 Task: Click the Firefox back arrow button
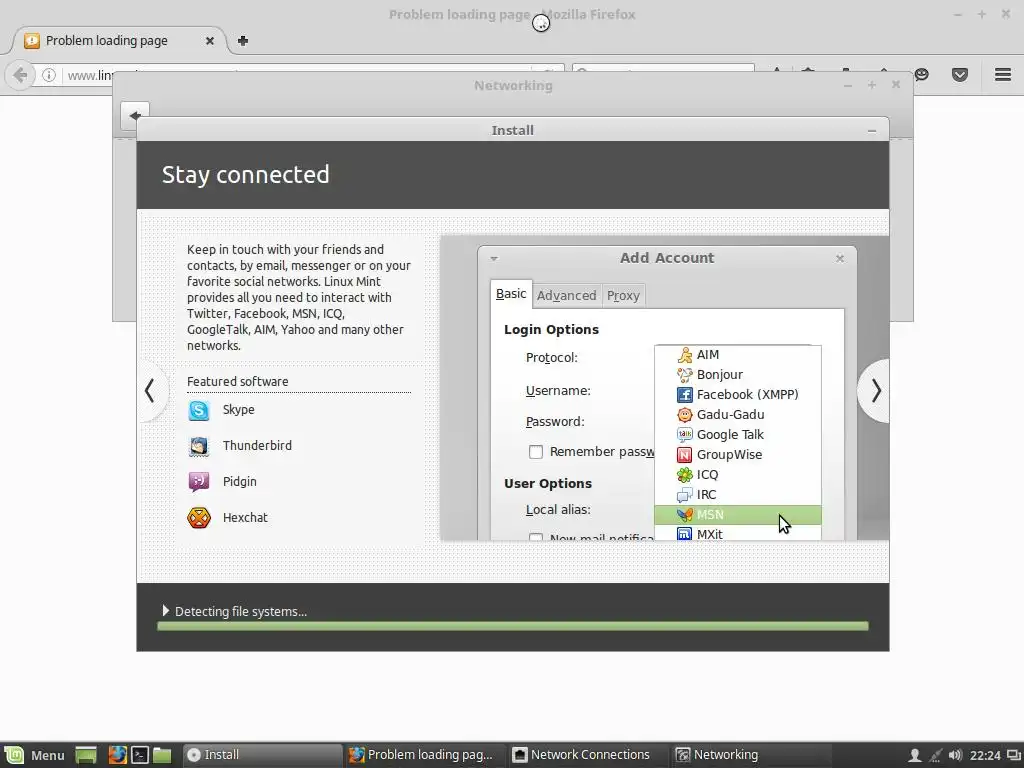[20, 75]
